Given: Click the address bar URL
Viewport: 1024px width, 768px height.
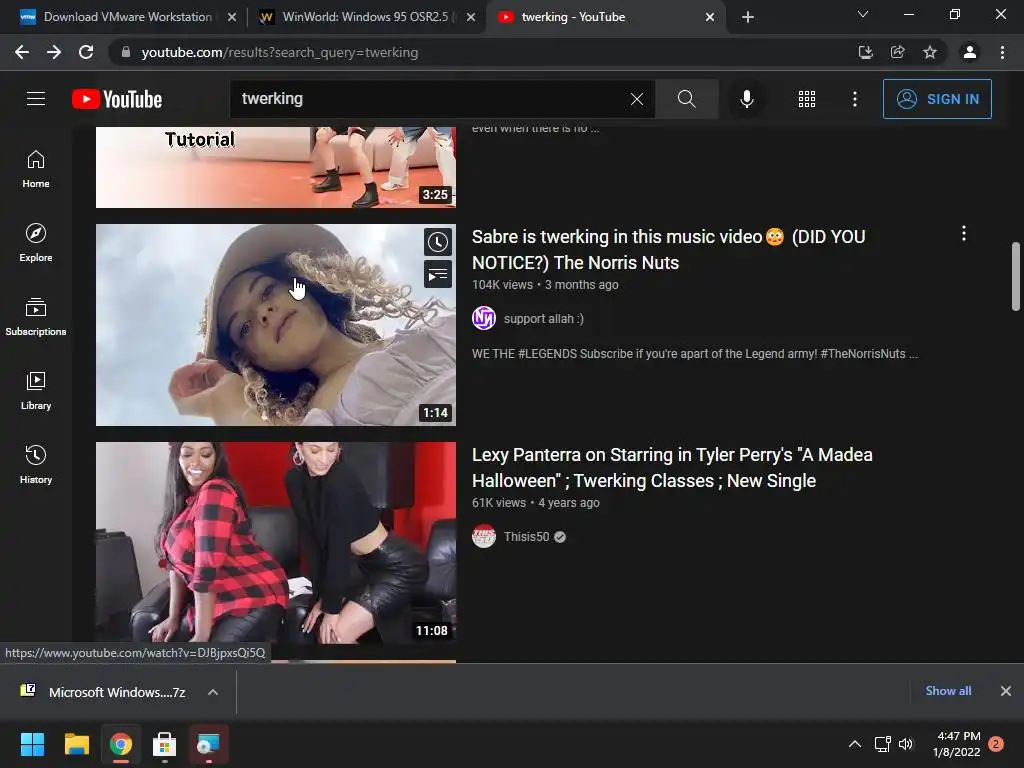Looking at the screenshot, I should 280,52.
